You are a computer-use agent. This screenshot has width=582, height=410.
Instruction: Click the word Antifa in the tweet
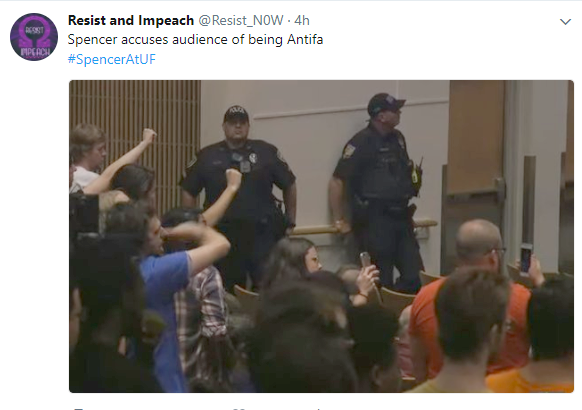click(305, 39)
